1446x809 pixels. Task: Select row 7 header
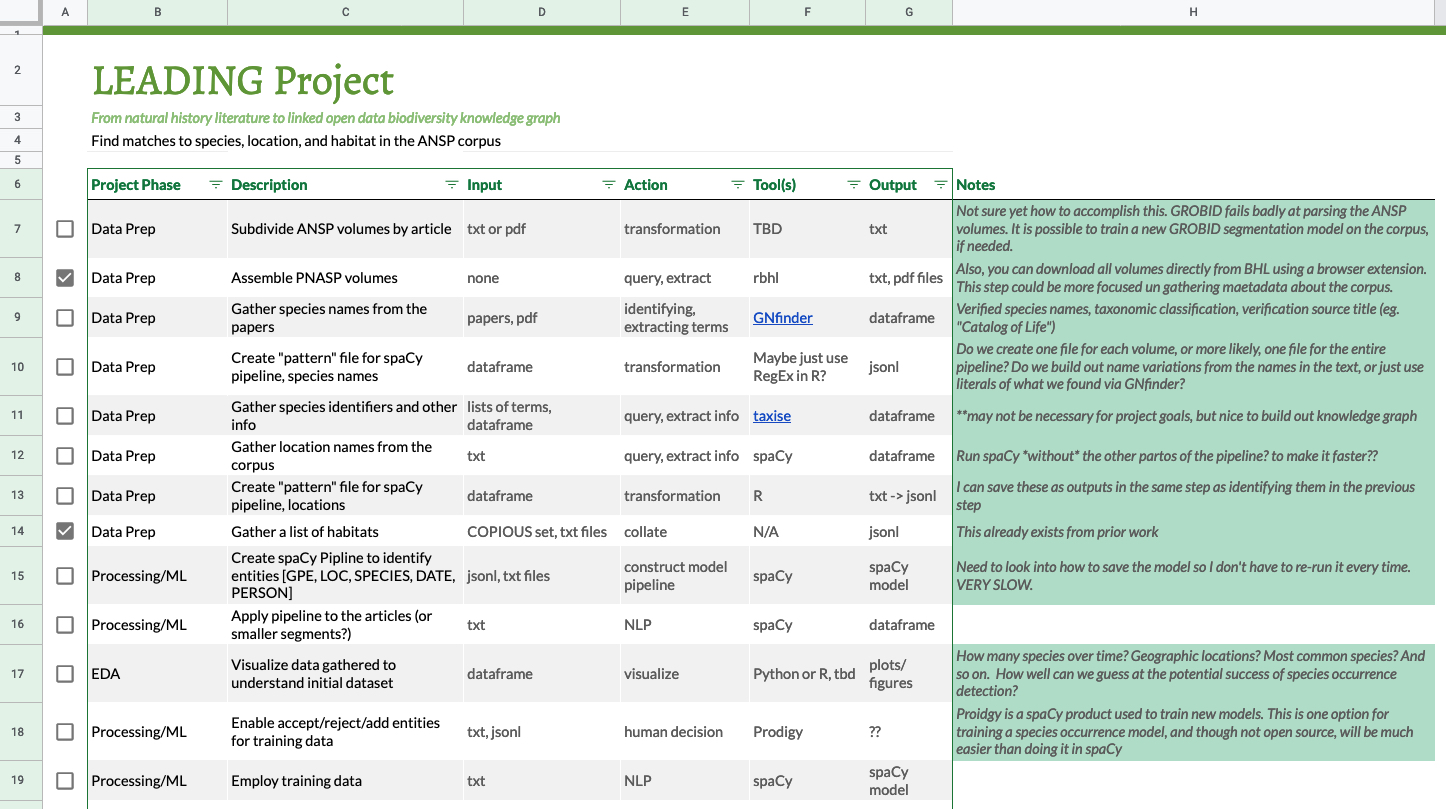pyautogui.click(x=21, y=229)
